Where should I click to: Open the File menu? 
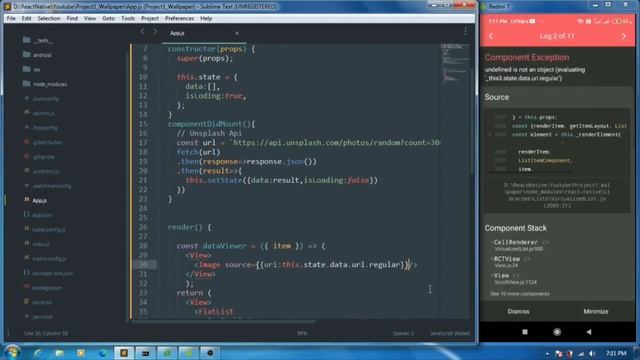(x=11, y=18)
